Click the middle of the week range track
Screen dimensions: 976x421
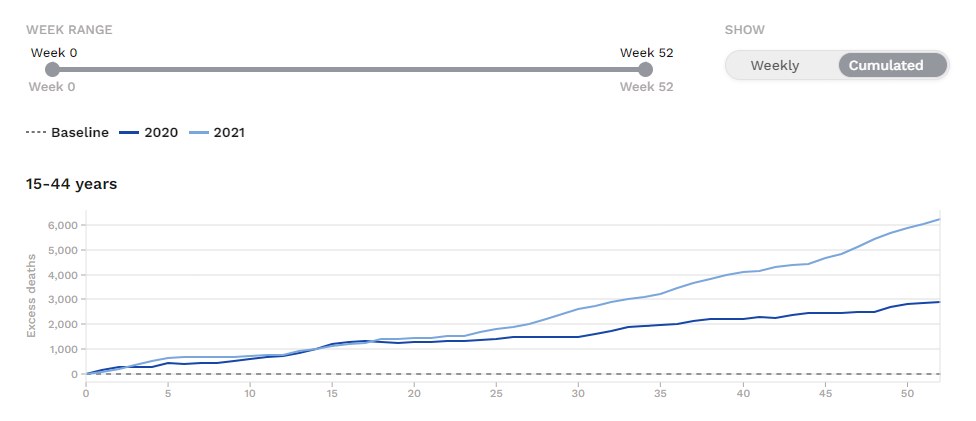point(349,69)
